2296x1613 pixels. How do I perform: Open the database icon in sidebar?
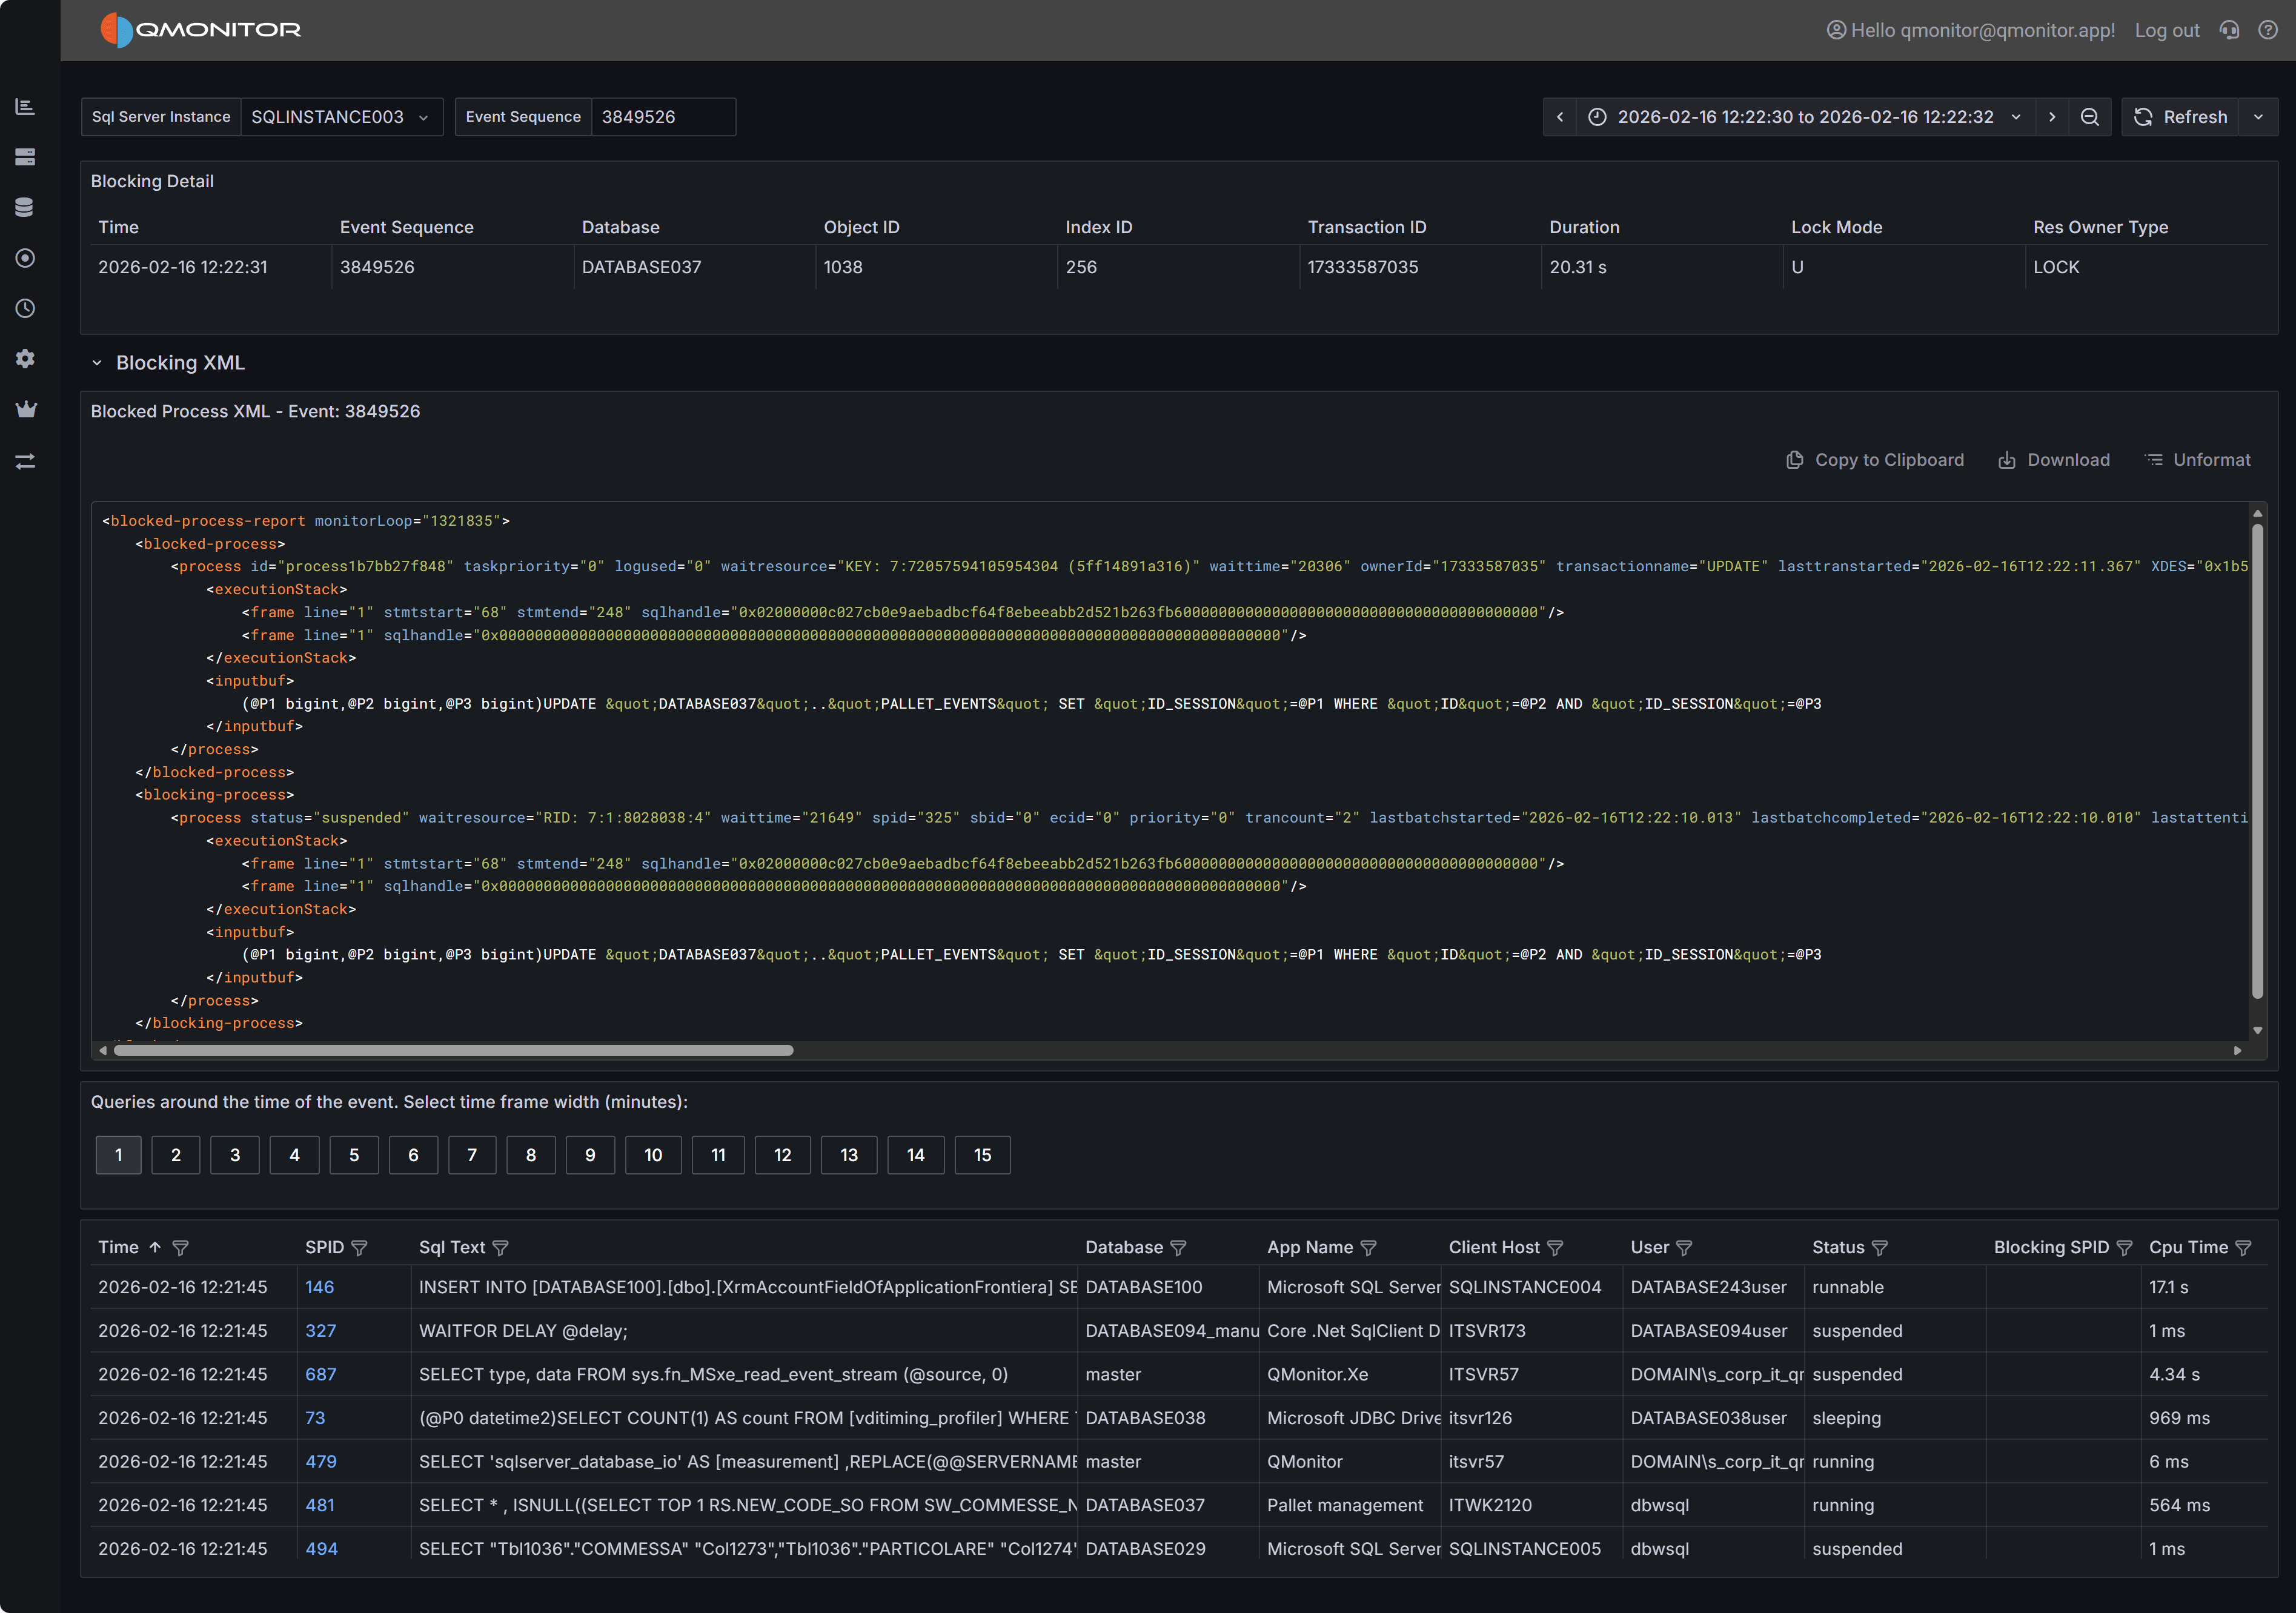click(x=25, y=207)
